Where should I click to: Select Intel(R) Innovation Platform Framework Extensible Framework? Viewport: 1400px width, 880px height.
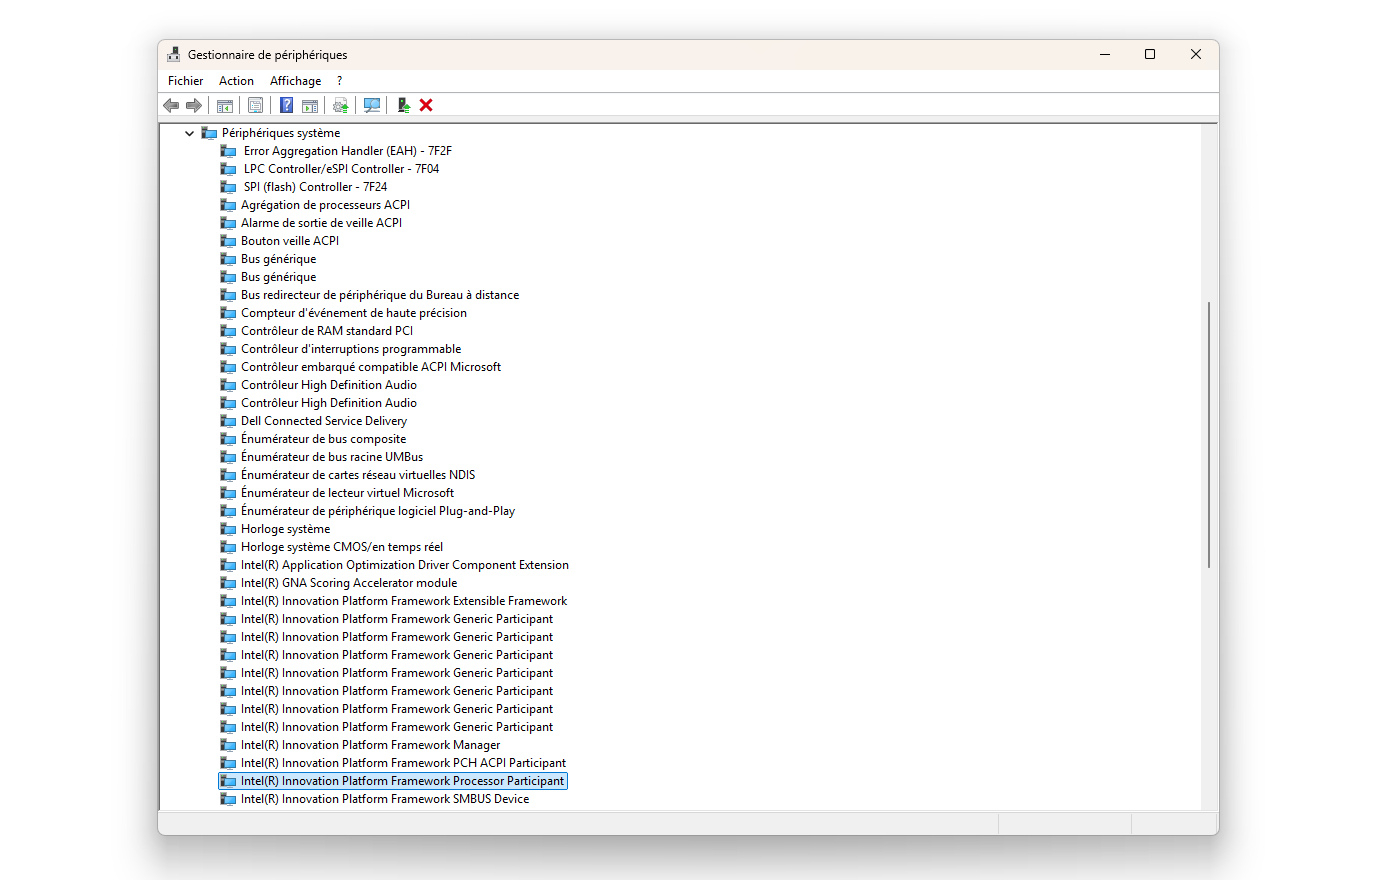click(x=404, y=601)
